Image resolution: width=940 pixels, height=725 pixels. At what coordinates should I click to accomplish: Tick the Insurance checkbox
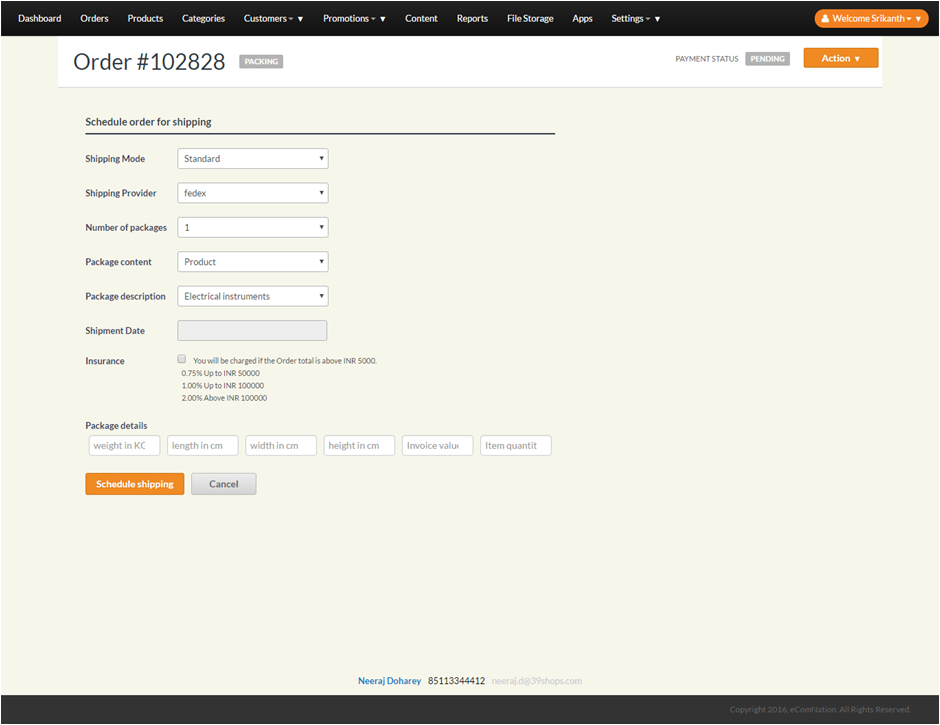[x=182, y=359]
